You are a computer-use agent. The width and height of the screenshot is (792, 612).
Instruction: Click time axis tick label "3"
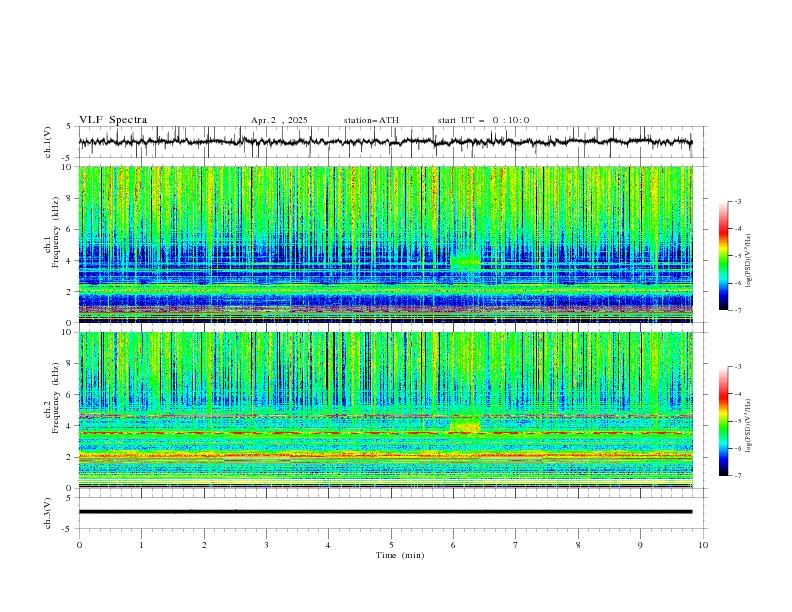[266, 545]
